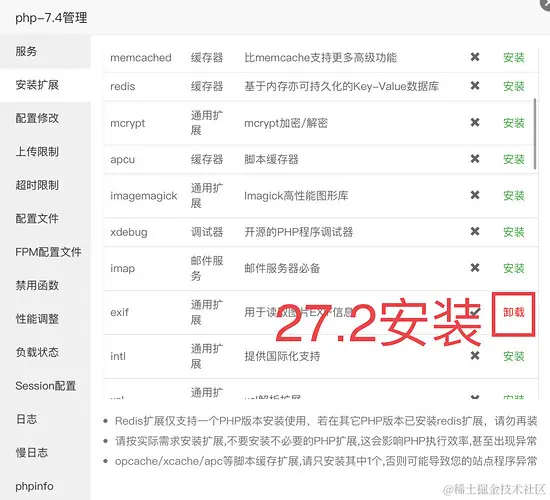Switch to the 上传限制 tab
550x500 pixels.
point(45,152)
